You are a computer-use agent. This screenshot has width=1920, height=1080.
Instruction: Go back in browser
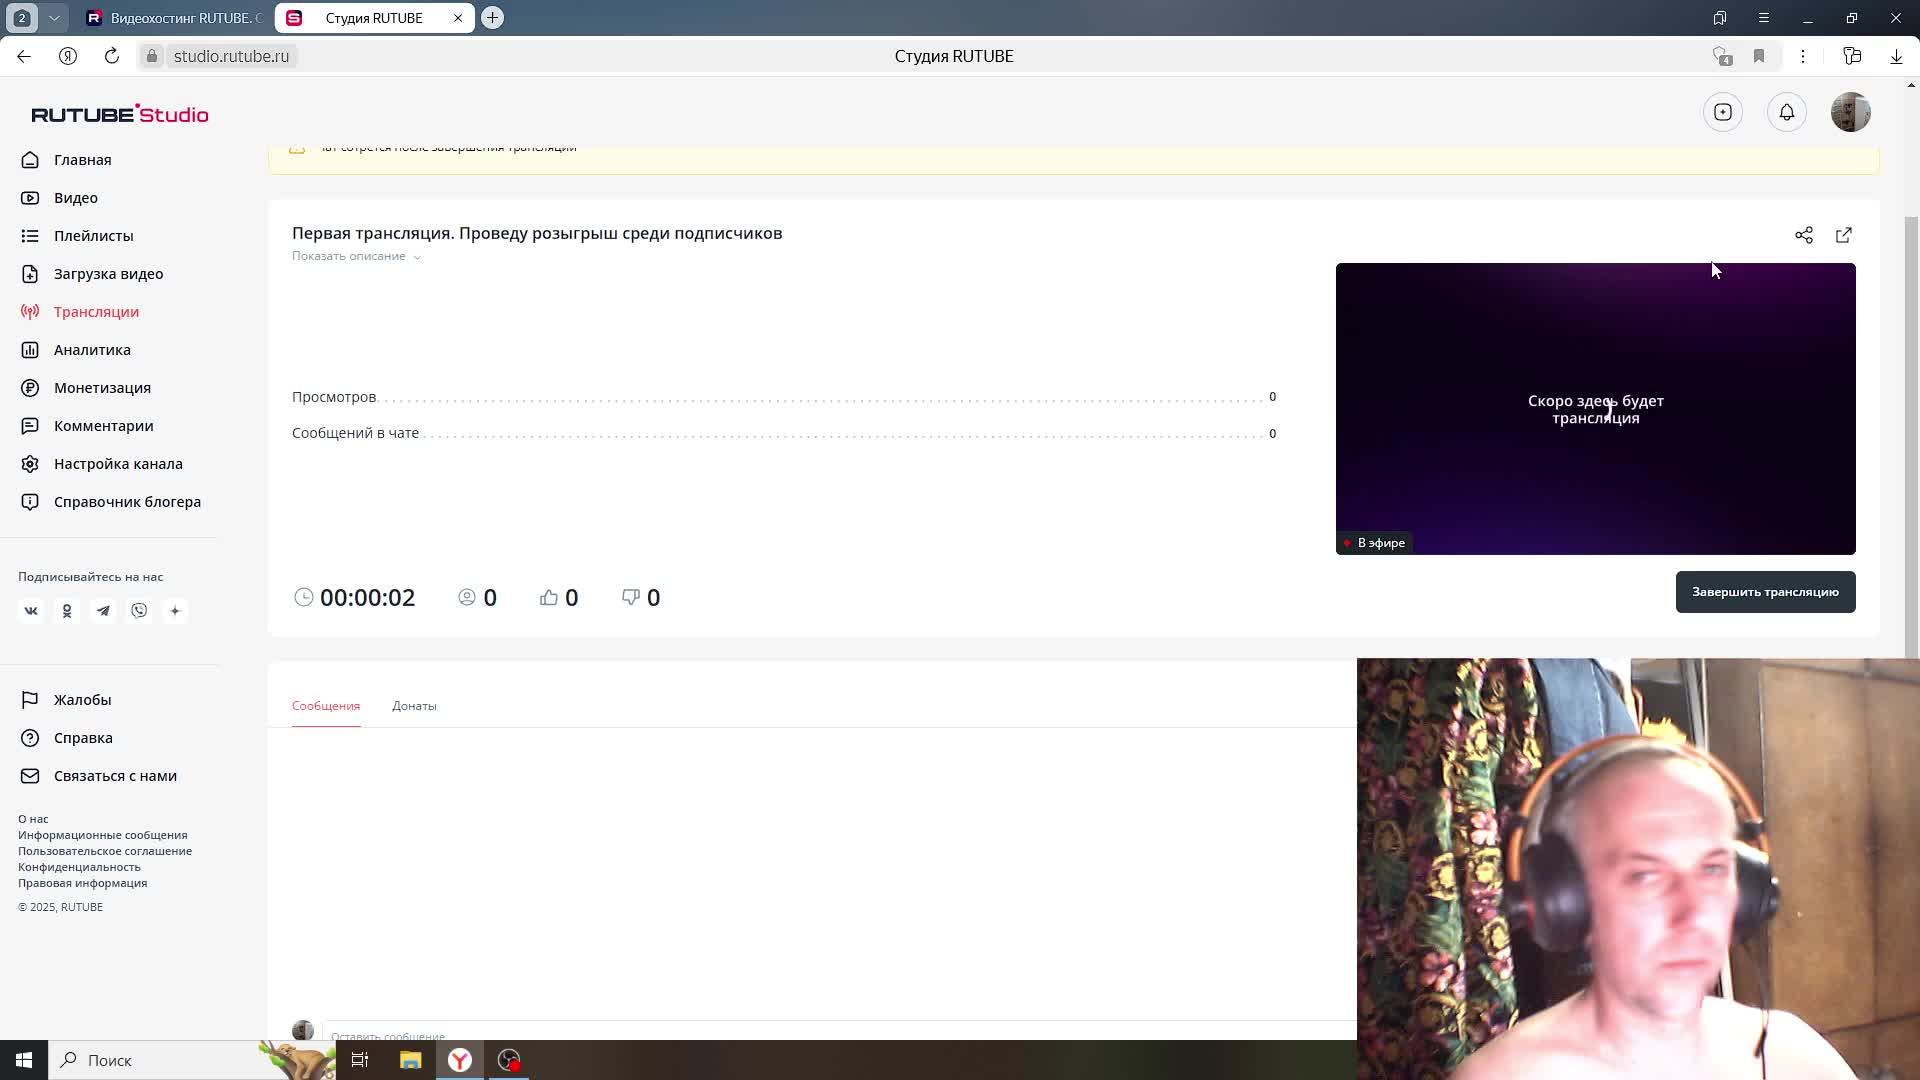(24, 56)
